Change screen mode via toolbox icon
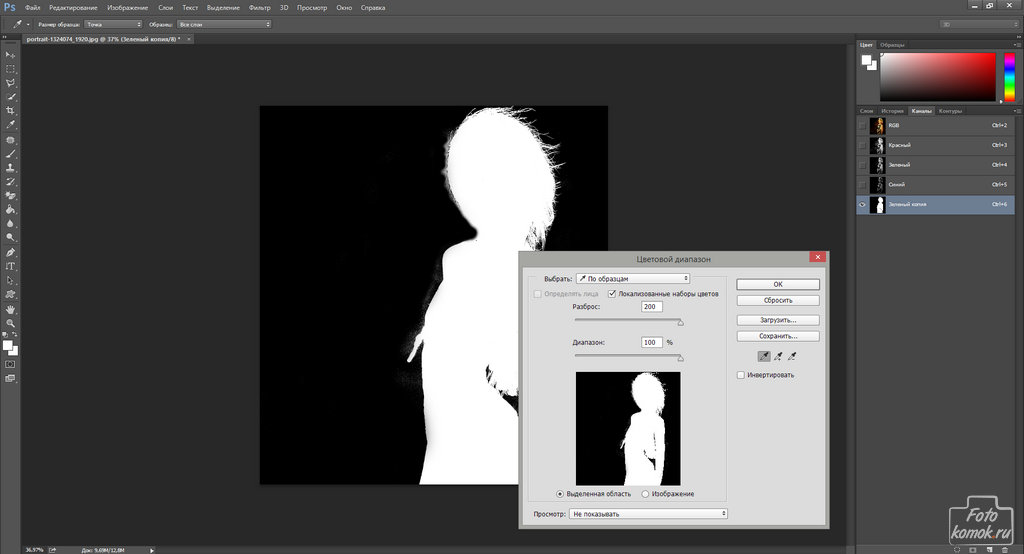The width and height of the screenshot is (1024, 554). (x=10, y=378)
